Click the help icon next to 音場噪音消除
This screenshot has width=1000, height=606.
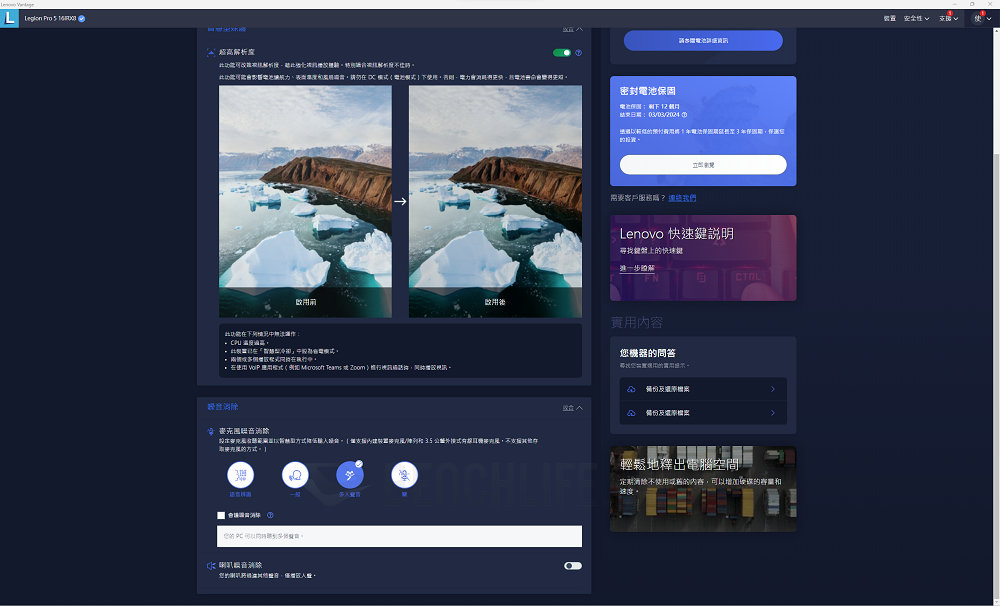[270, 515]
